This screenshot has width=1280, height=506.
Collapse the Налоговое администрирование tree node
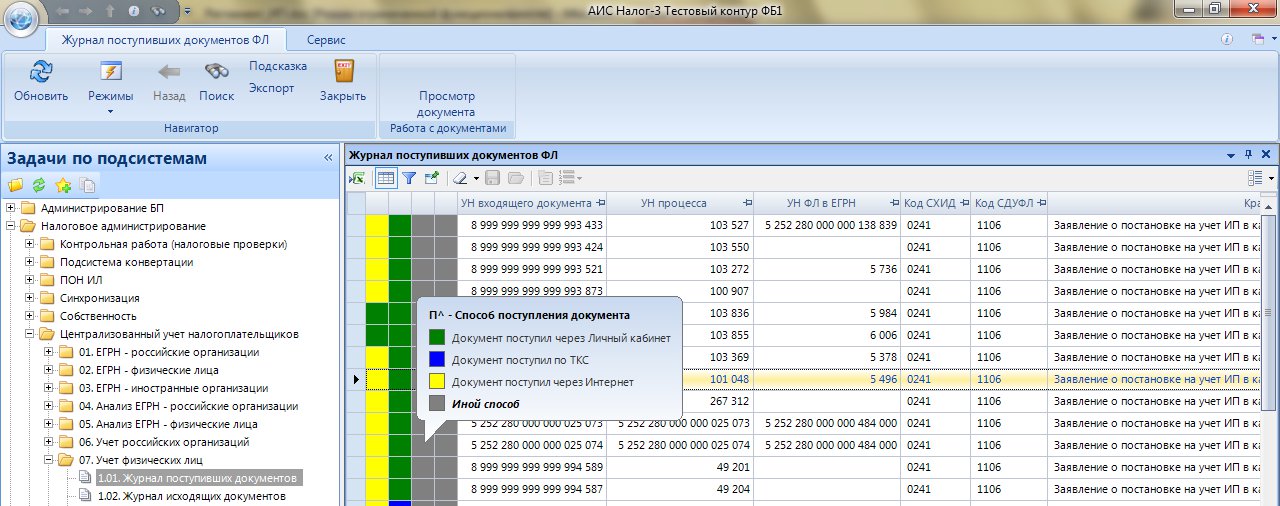(x=12, y=226)
